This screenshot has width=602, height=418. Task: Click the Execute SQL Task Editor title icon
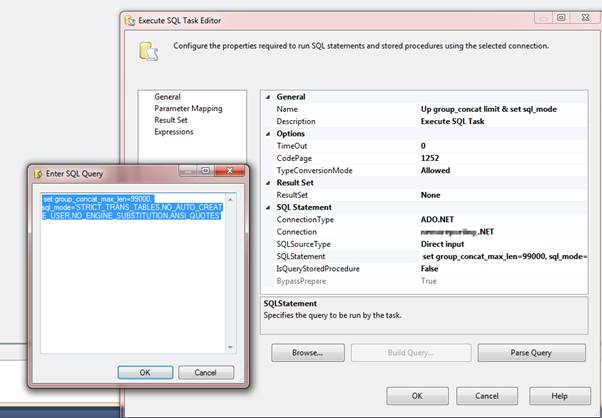129,18
